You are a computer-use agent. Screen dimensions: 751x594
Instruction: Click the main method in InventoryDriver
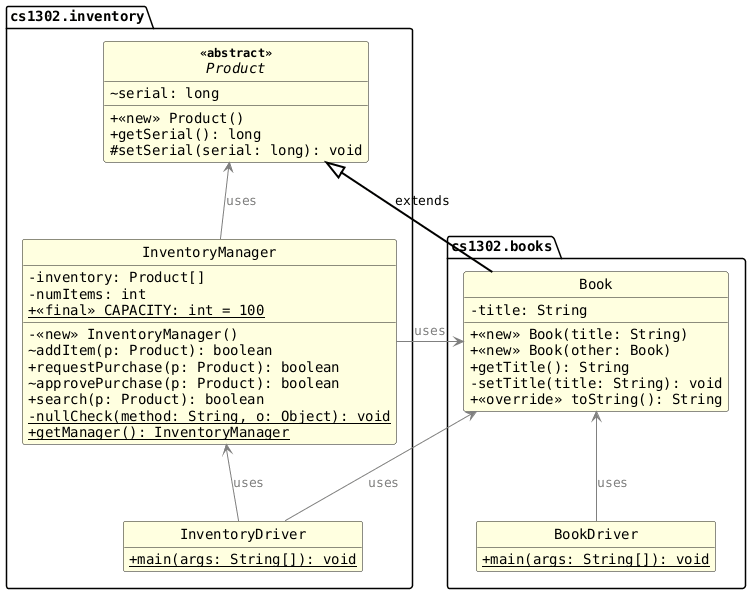(x=242, y=559)
